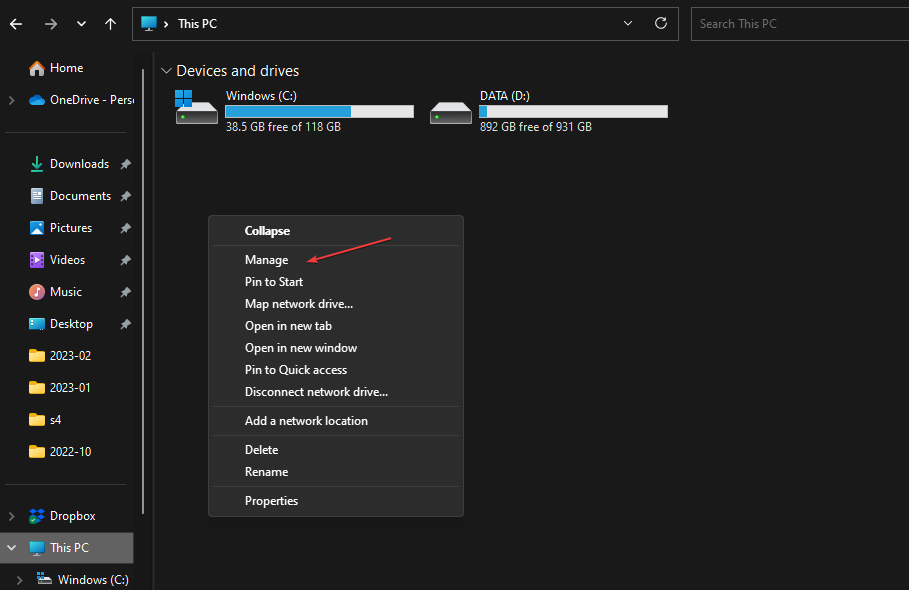Expand the address bar history dropdown
909x590 pixels.
(628, 24)
